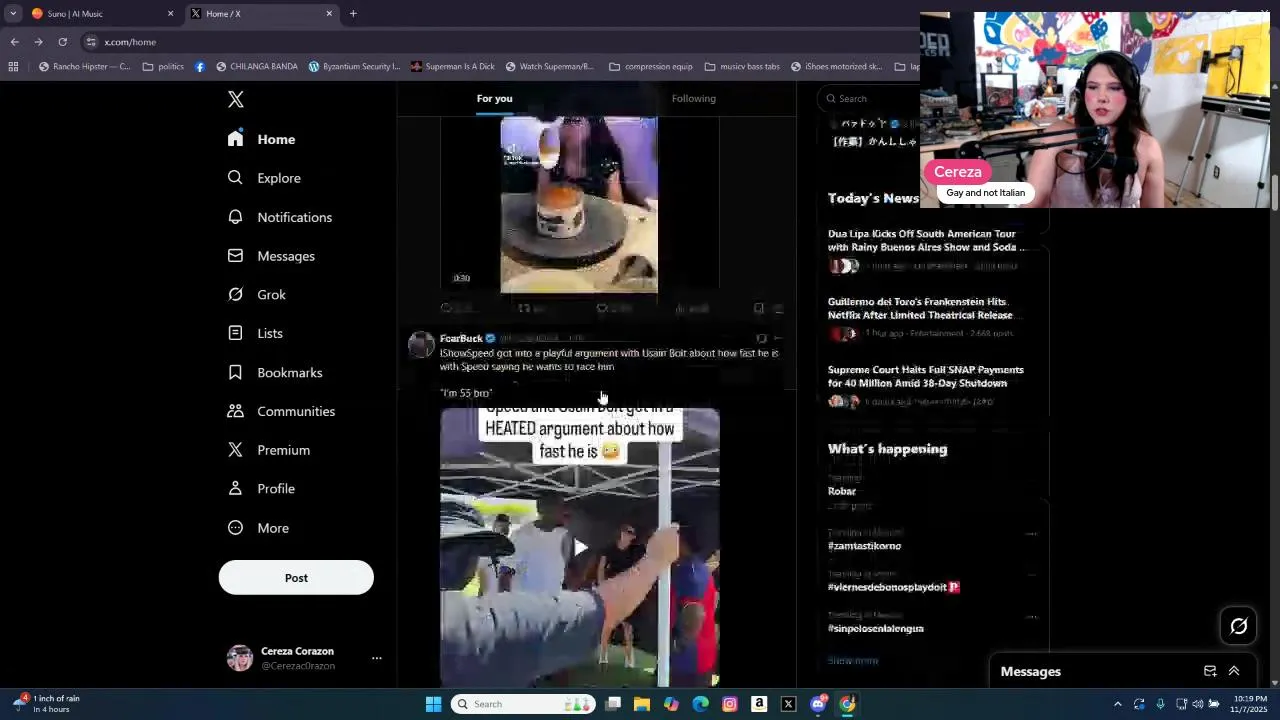Image resolution: width=1280 pixels, height=720 pixels.
Task: Open Notifications in the sidebar
Action: pos(279,217)
